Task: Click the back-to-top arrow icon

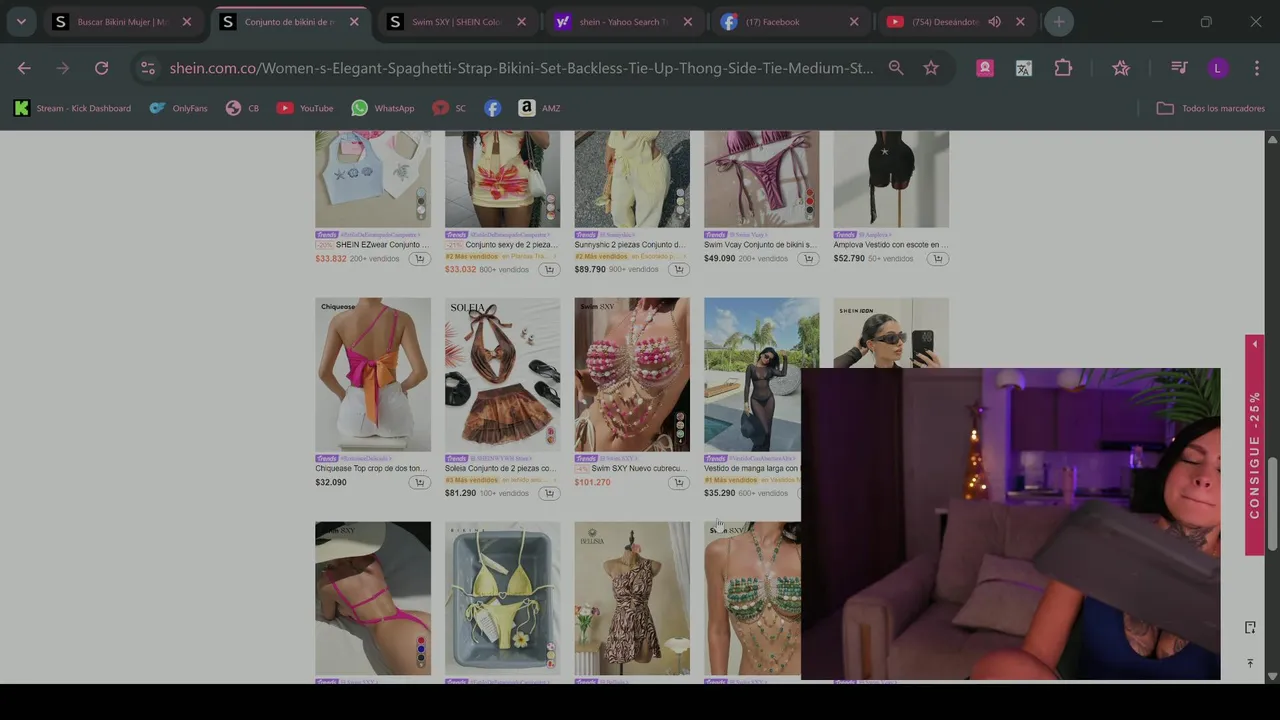Action: 1250,663
